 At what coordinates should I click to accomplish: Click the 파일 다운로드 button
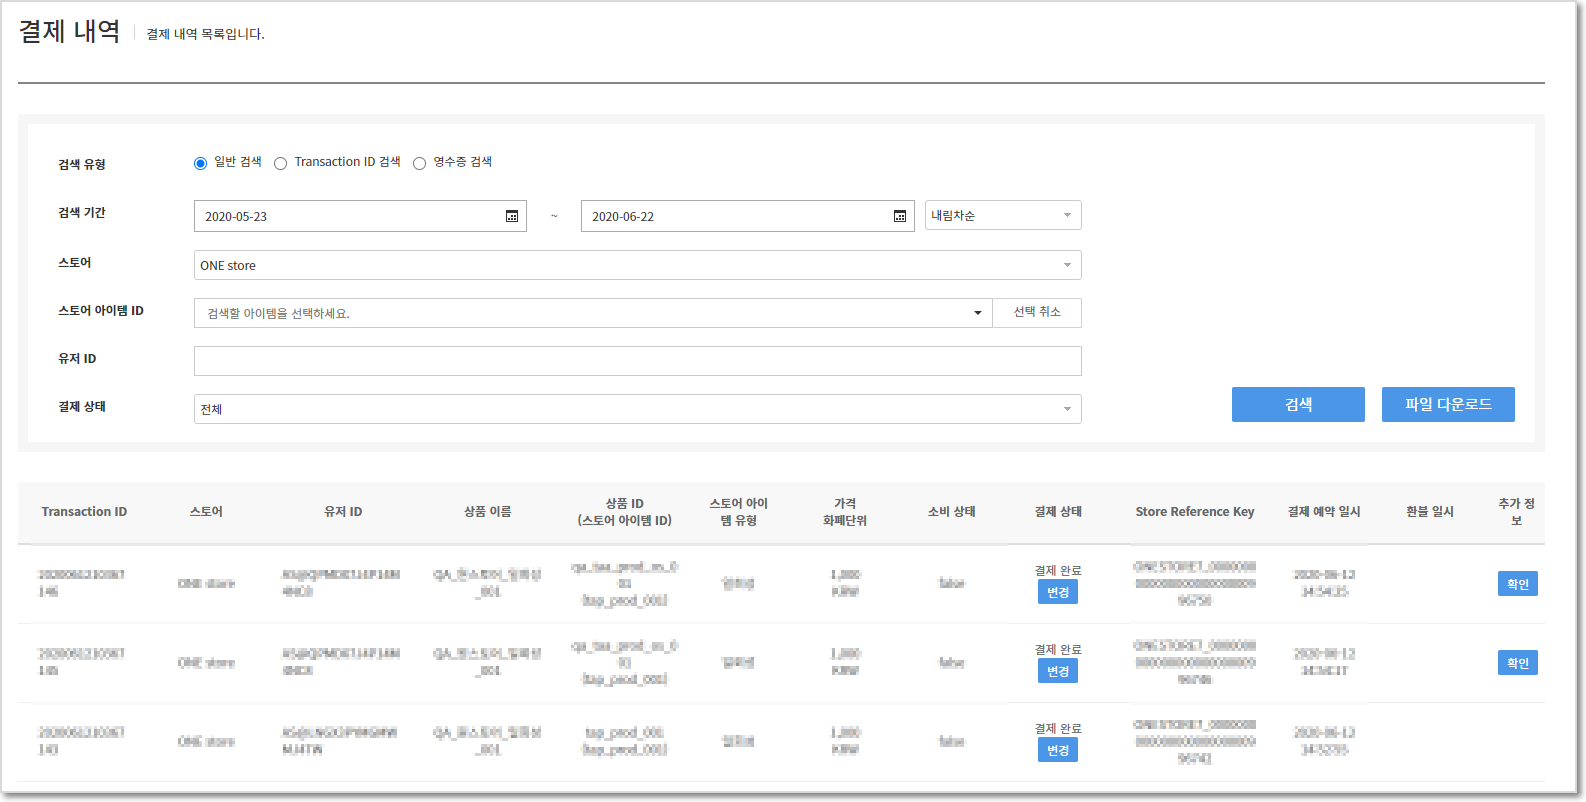click(x=1448, y=404)
